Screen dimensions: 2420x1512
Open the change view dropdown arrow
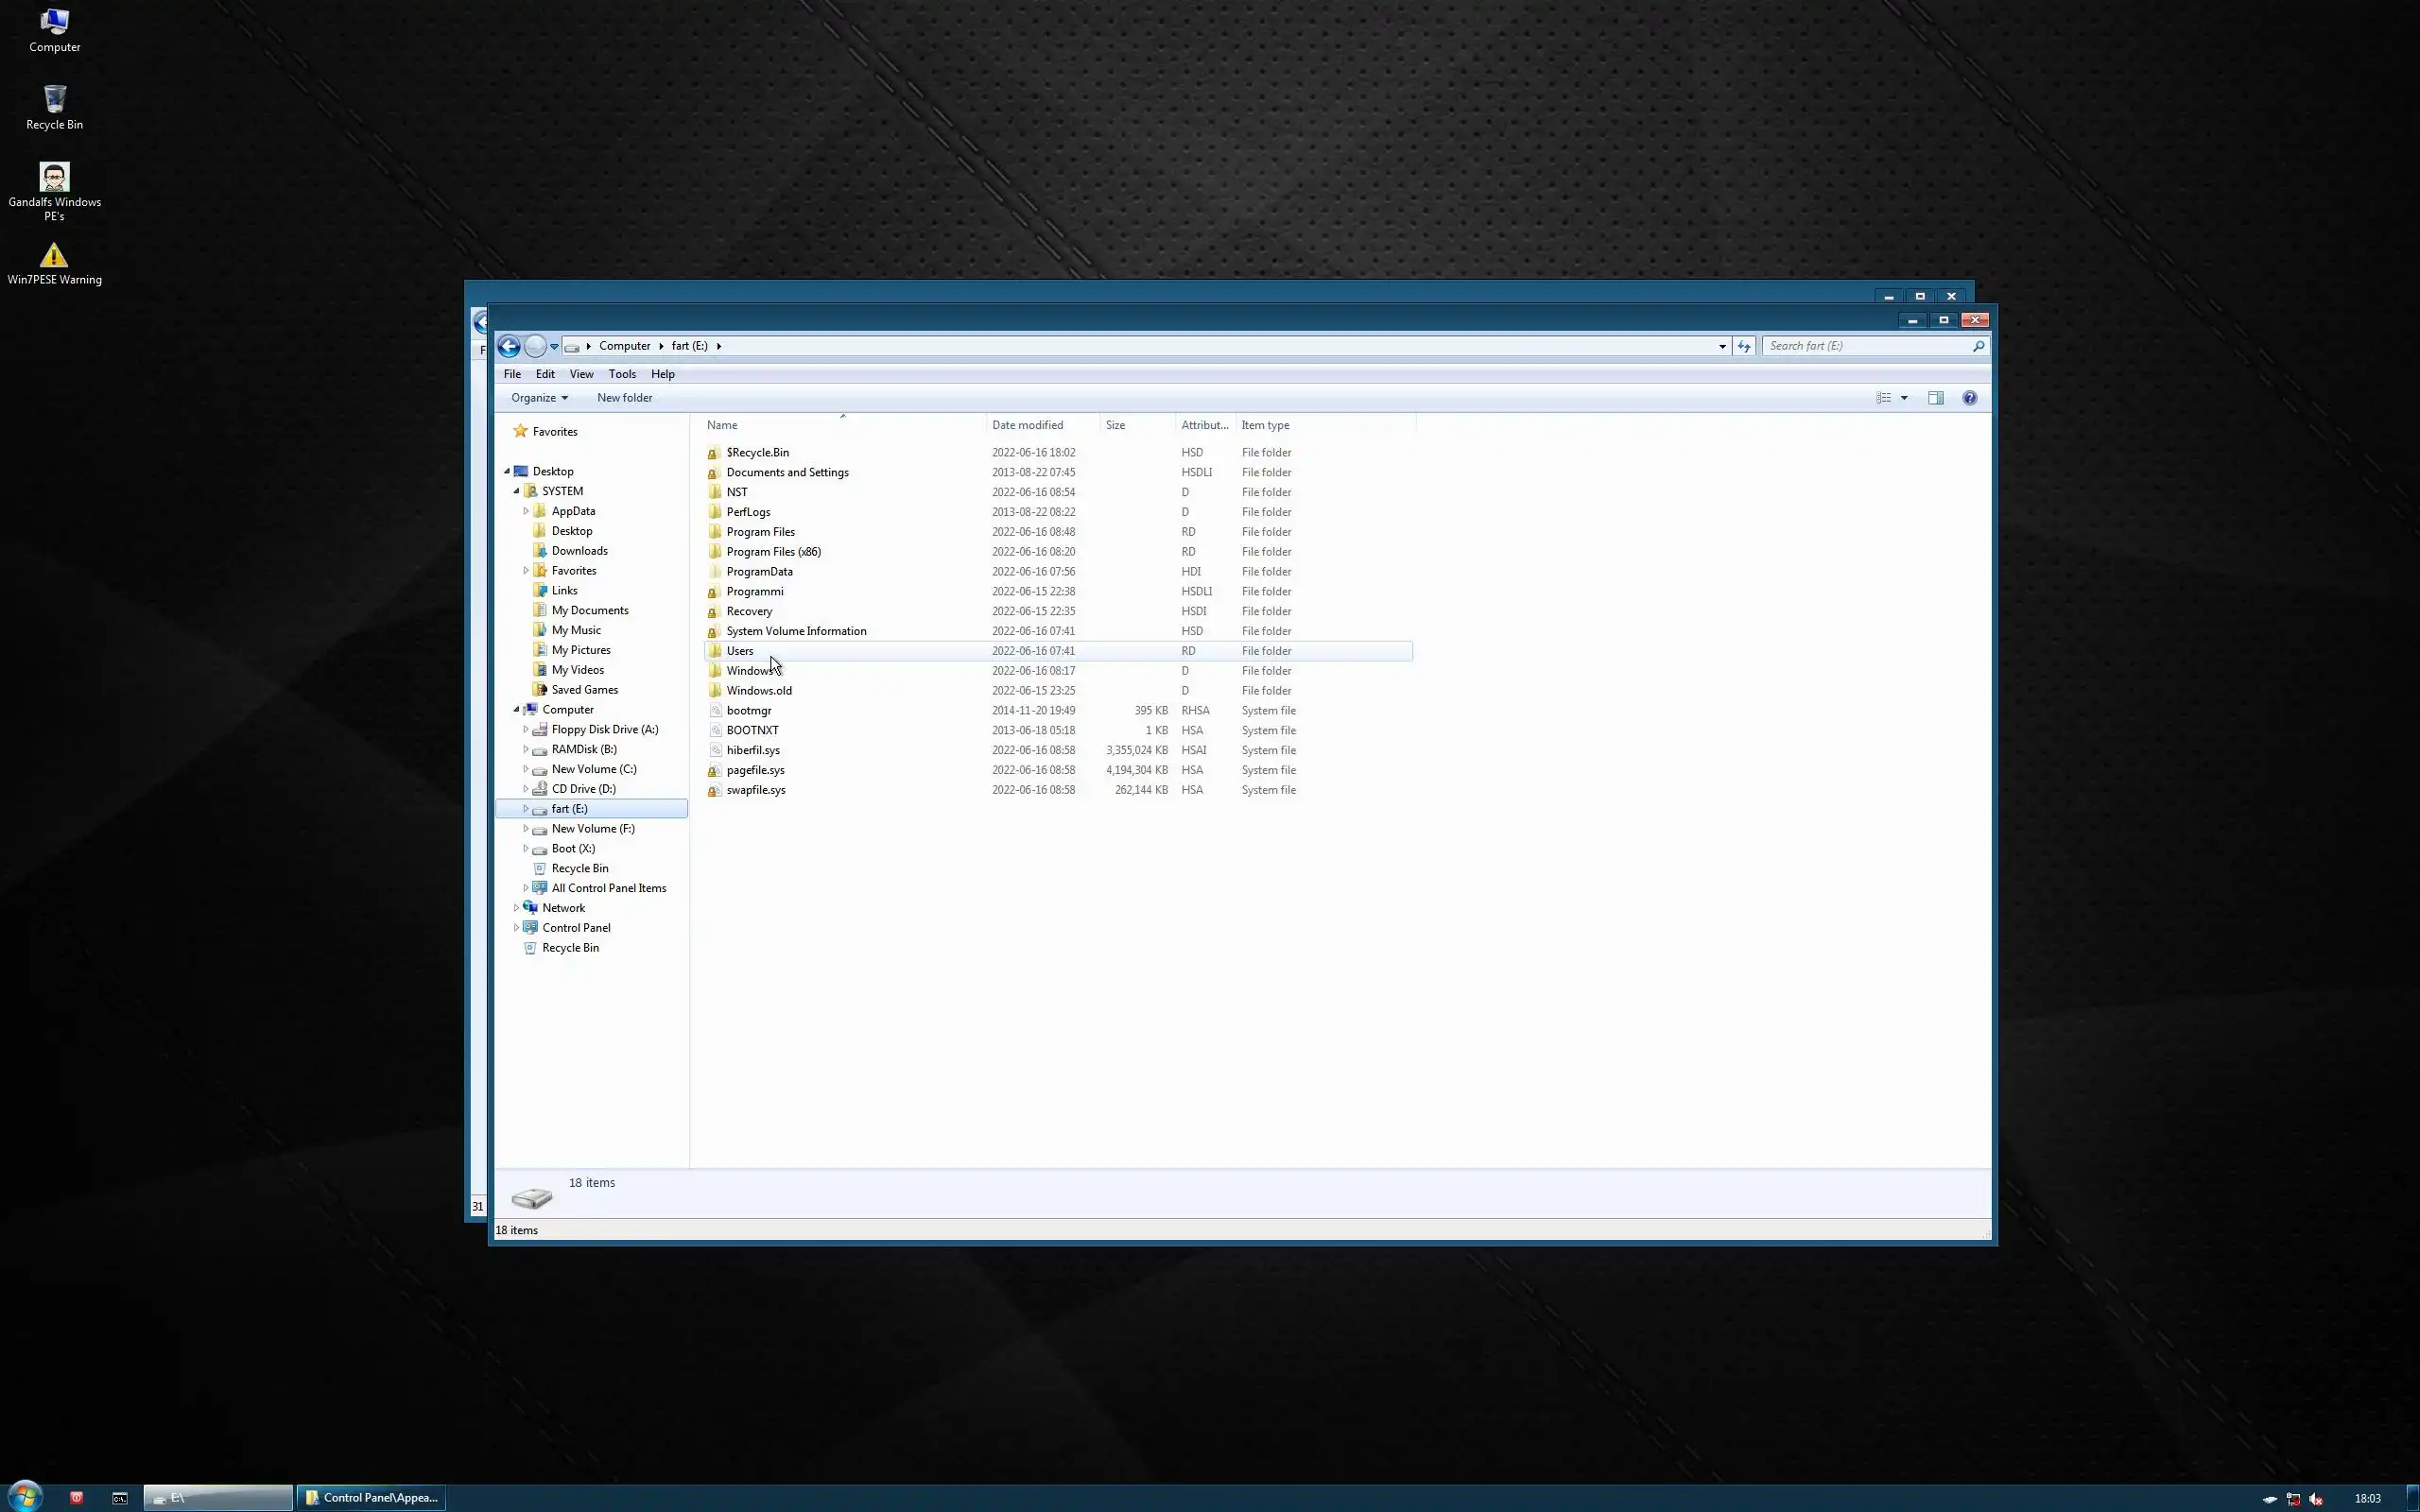click(x=1904, y=398)
